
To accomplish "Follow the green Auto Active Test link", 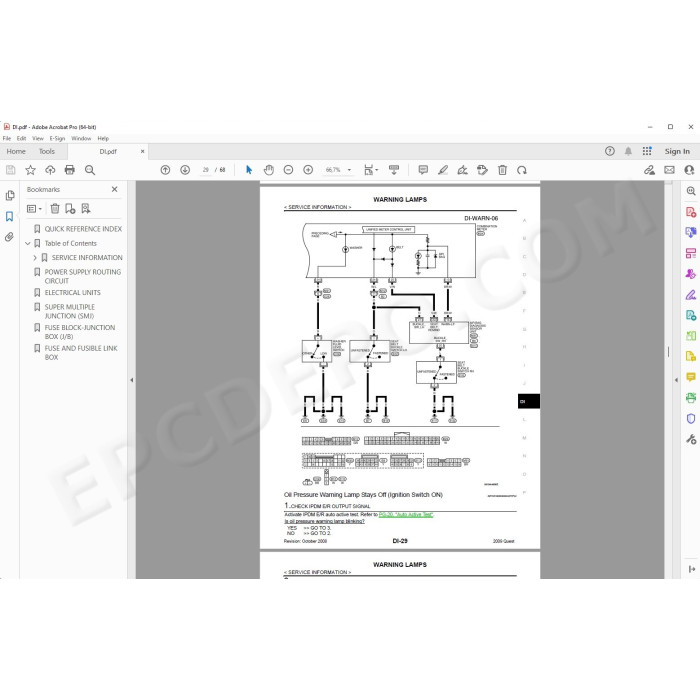I will 406,515.
